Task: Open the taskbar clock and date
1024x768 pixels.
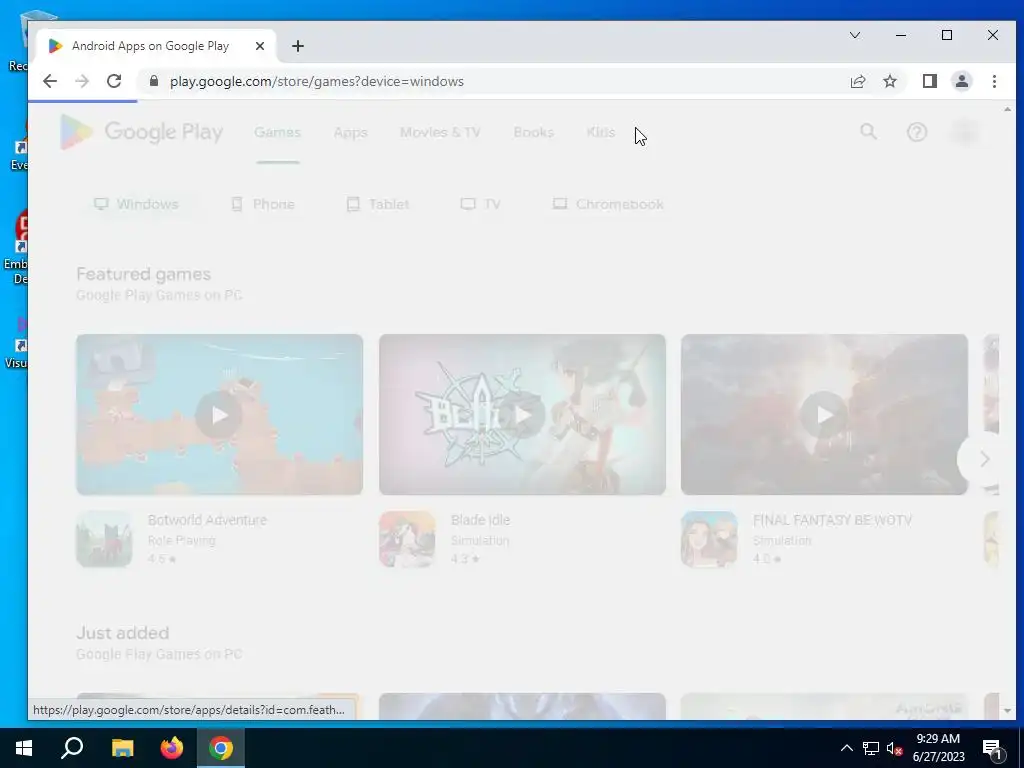Action: click(938, 748)
